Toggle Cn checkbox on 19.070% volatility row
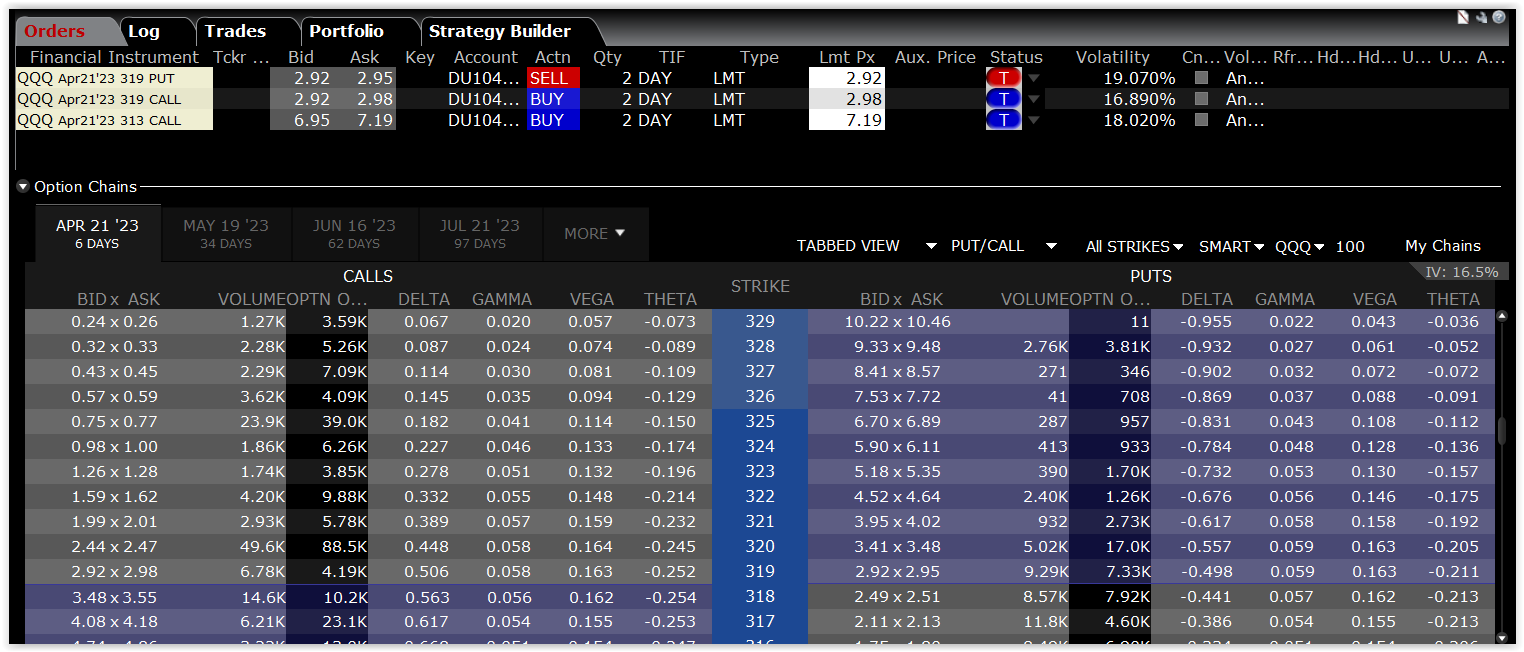Image resolution: width=1524 pixels, height=652 pixels. click(1201, 78)
